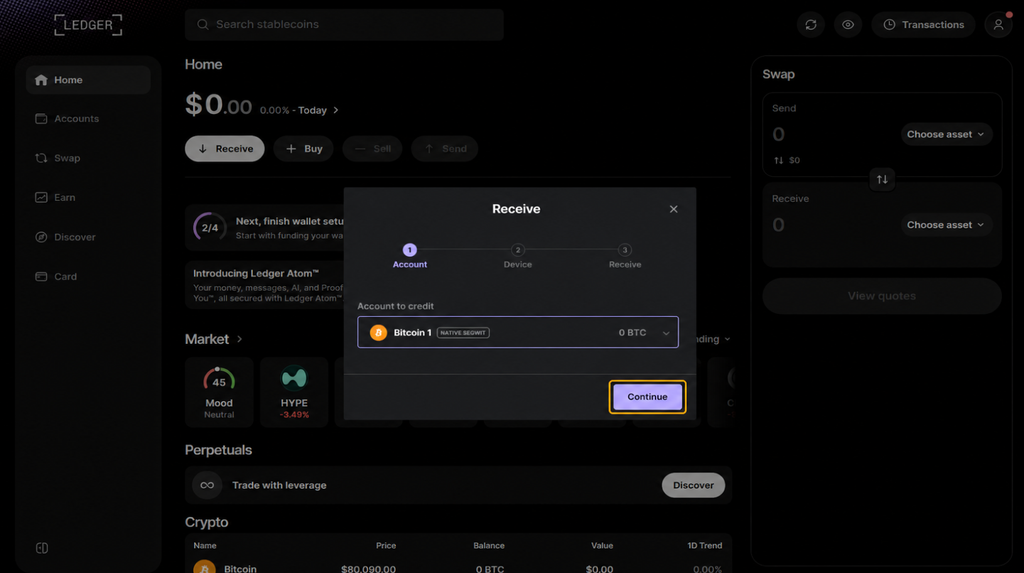Click the synchronize refresh icon
The width and height of the screenshot is (1024, 573).
[810, 25]
